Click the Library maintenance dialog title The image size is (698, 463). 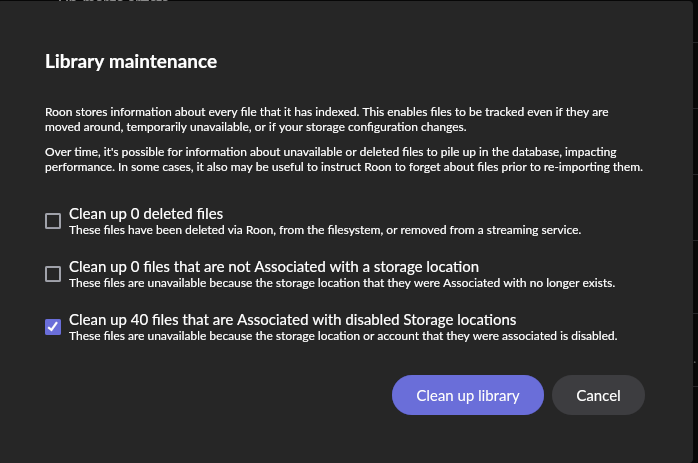[x=131, y=62]
